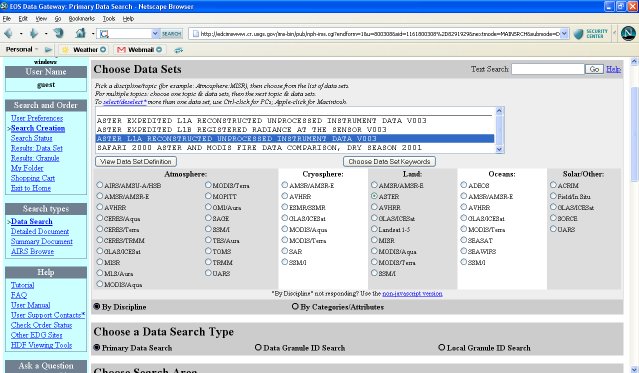Select the Land ASTER radio button
This screenshot has width=639, height=373.
point(374,196)
